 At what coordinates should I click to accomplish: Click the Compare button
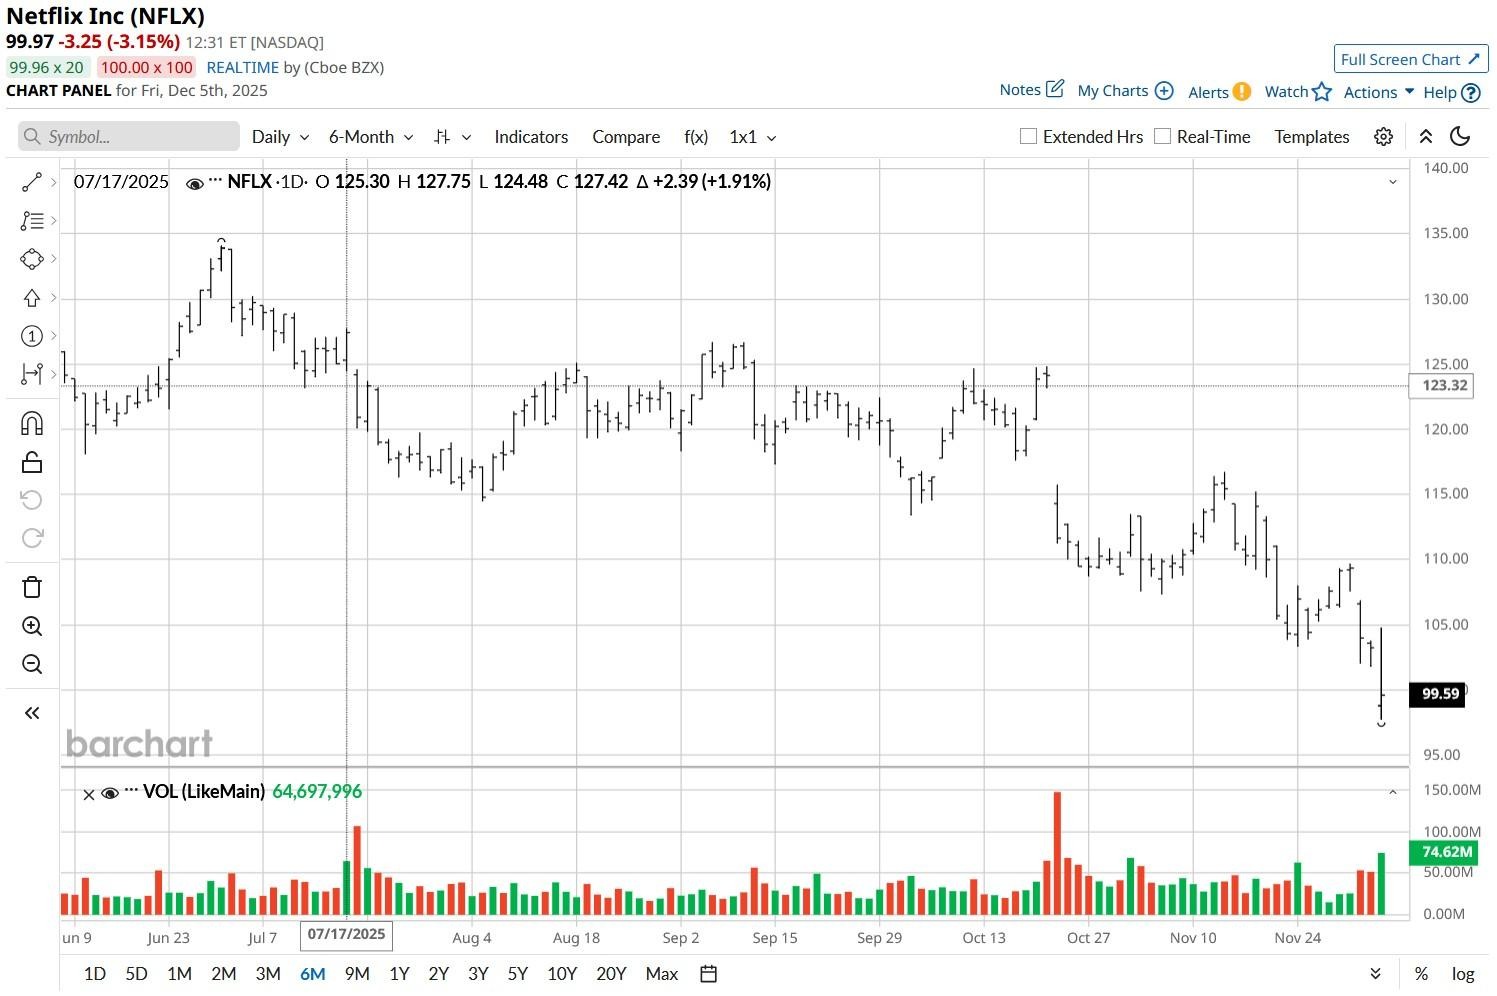point(626,137)
